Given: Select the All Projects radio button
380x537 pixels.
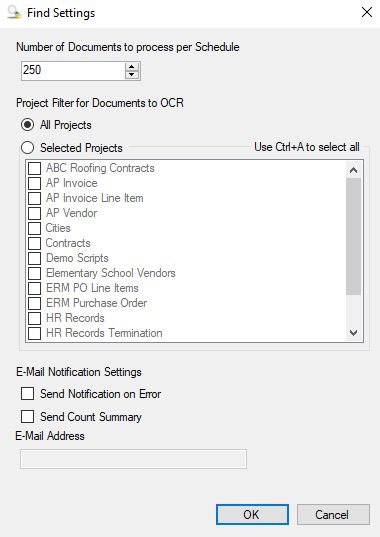Looking at the screenshot, I should pos(27,125).
